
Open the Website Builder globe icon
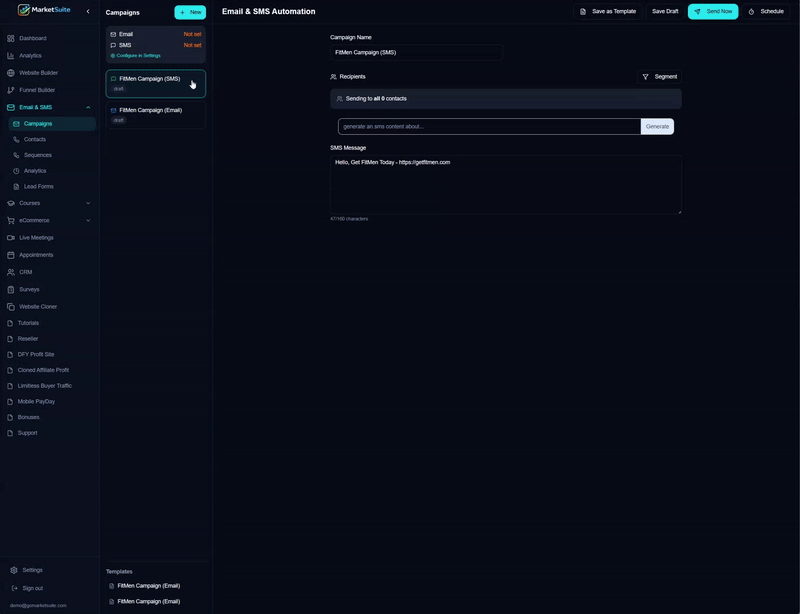(11, 73)
